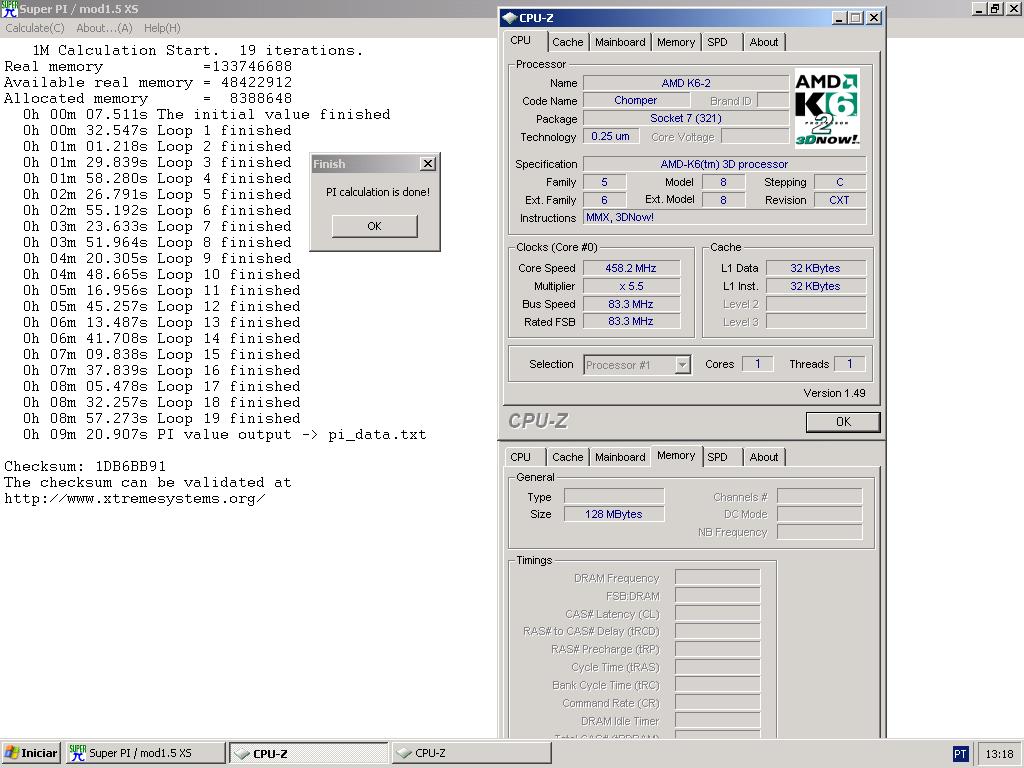Click Technology field showing 0.25 um
This screenshot has height=768, width=1024.
[611, 136]
